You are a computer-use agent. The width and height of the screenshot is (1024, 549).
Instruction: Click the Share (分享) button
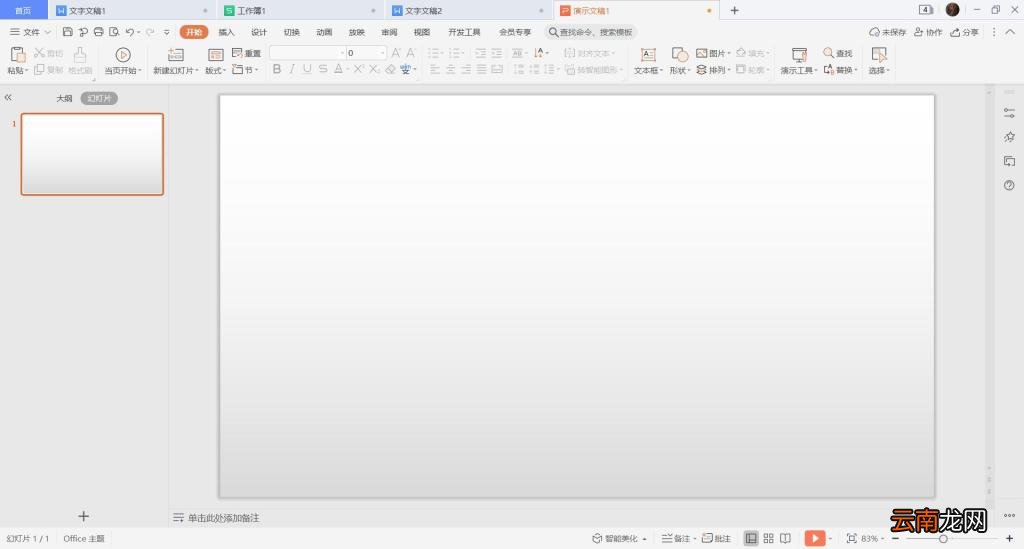pos(965,32)
